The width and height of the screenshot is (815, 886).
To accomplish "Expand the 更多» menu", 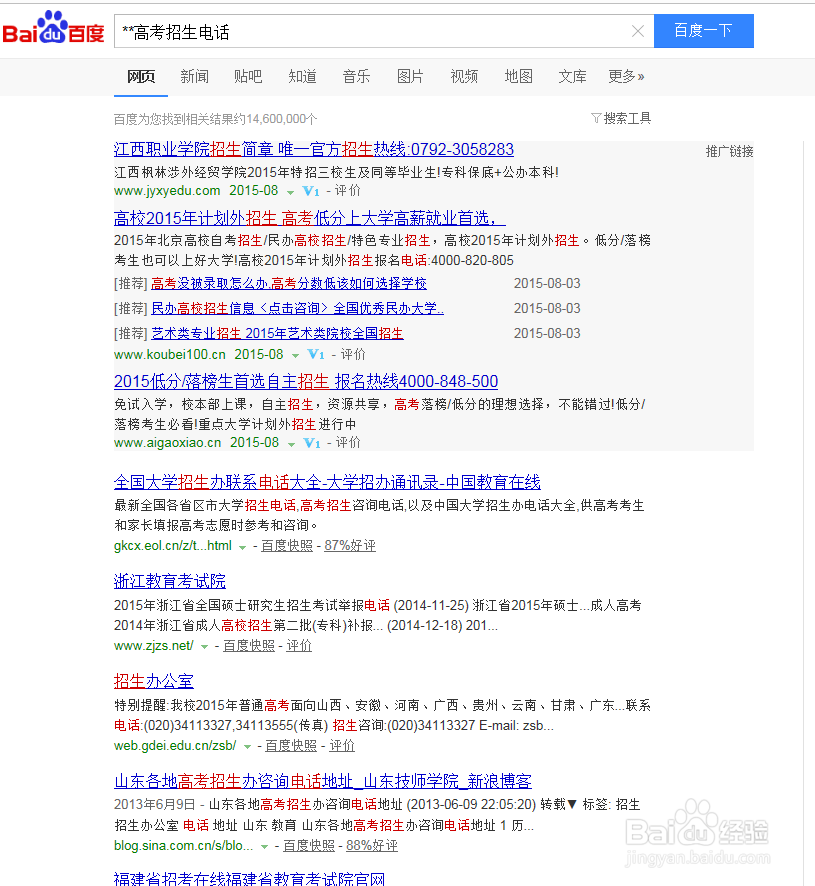I will 626,76.
